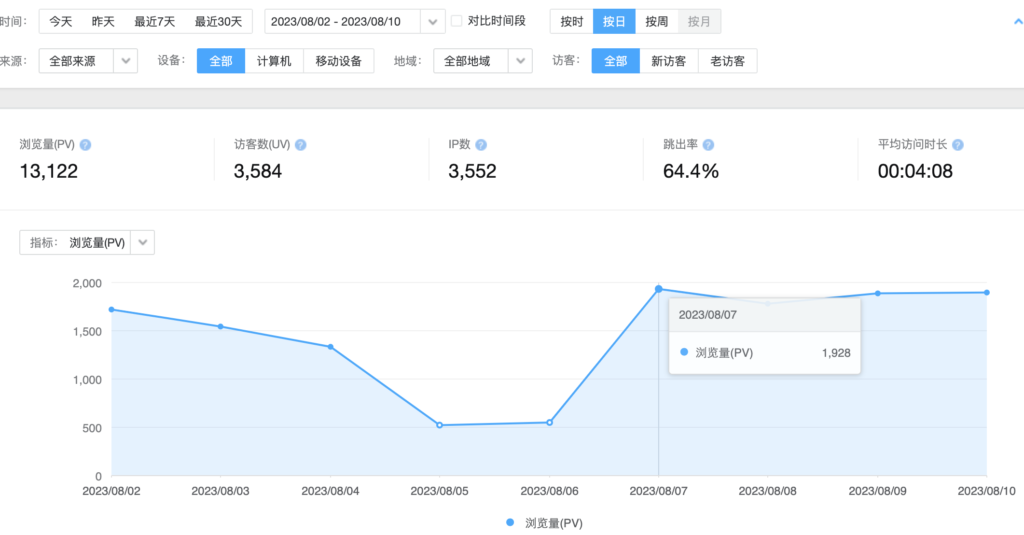Screen dimensions: 1024x535
Task: Choose 最近30天 time range
Action: pos(218,22)
